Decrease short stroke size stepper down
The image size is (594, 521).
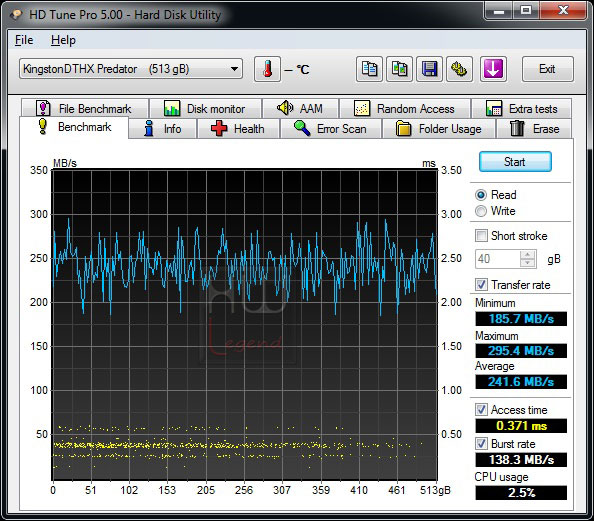528,263
